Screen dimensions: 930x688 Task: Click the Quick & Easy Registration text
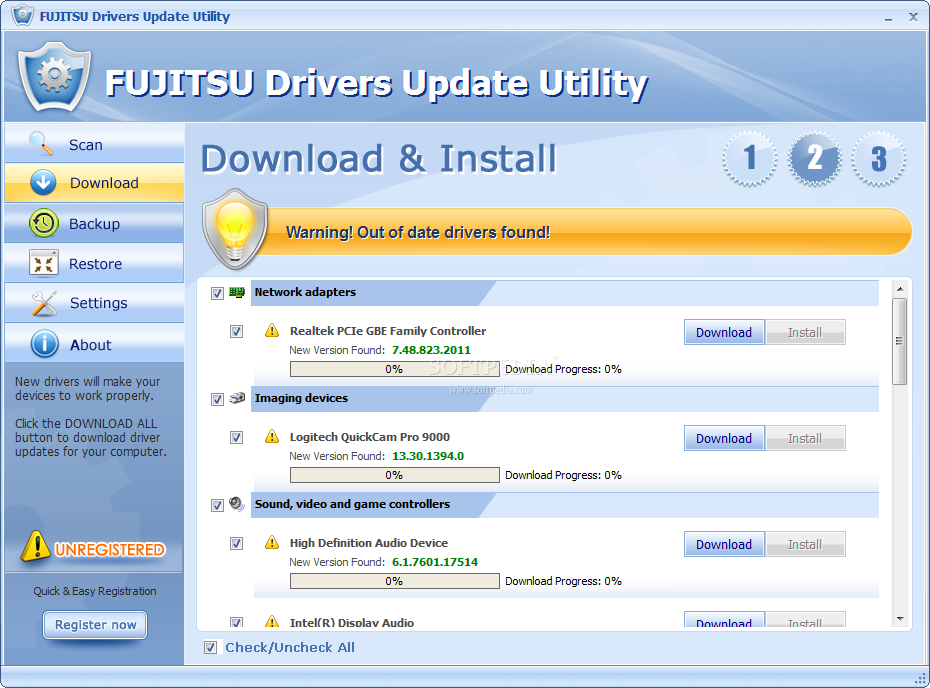coord(95,591)
